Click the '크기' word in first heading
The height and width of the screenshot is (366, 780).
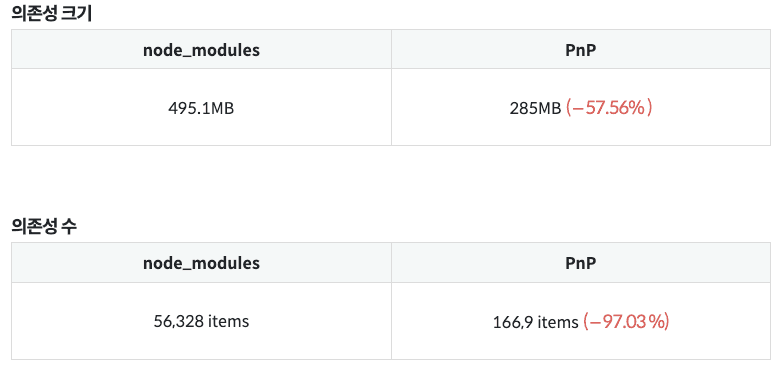(x=76, y=14)
